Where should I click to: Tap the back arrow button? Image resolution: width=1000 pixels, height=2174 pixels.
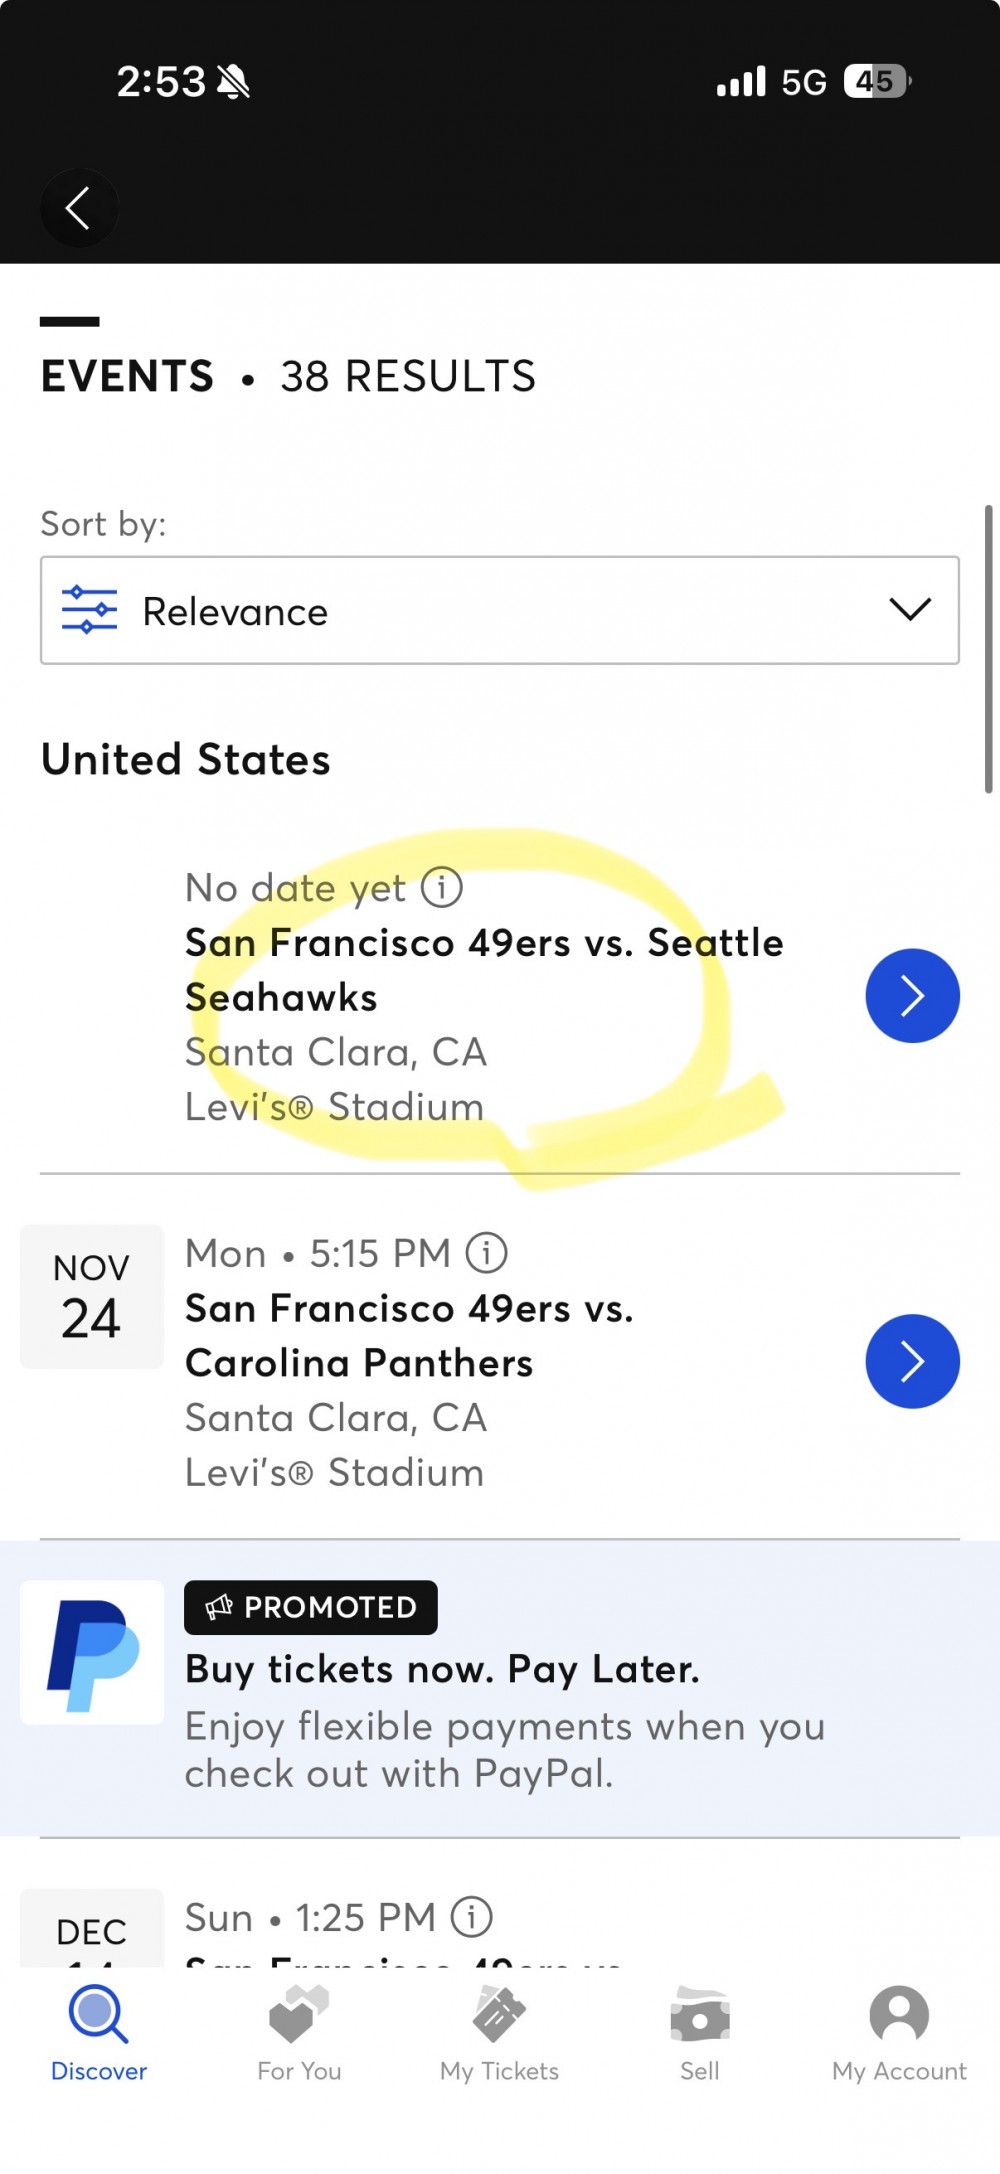(78, 208)
